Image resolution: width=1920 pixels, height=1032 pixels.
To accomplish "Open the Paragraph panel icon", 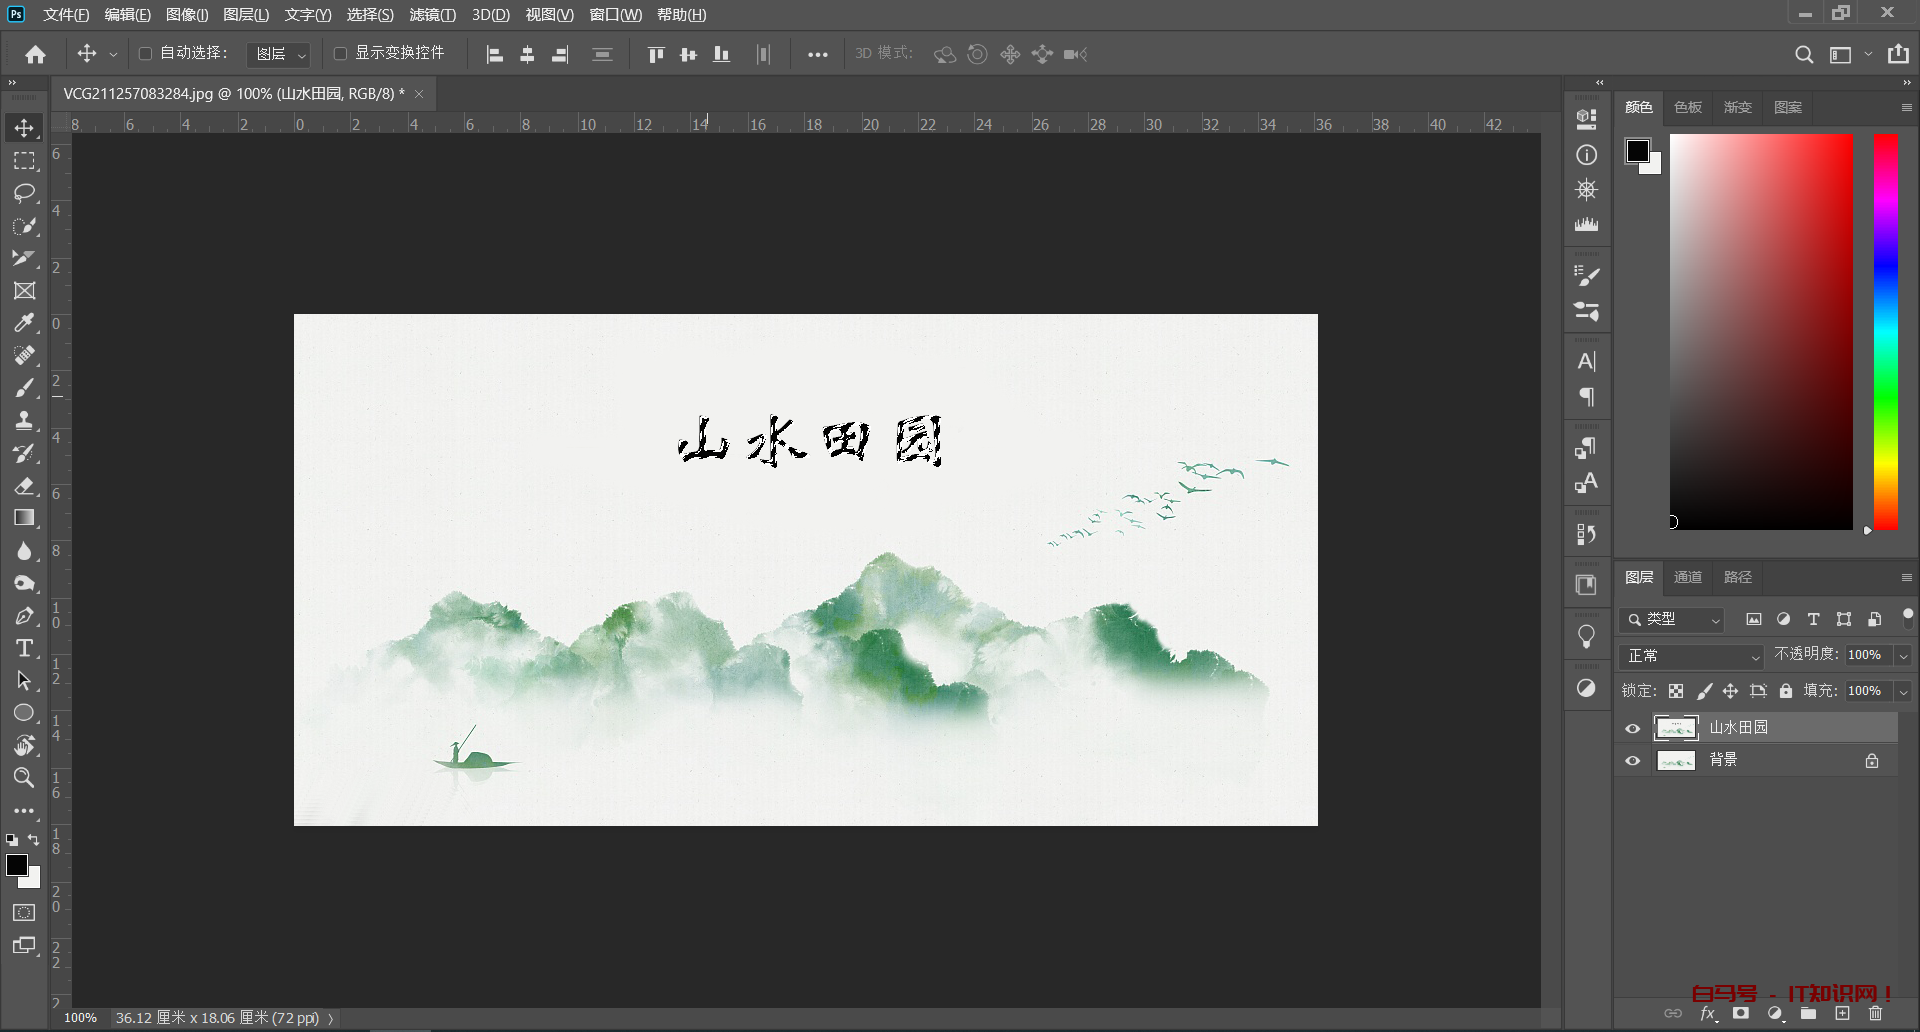I will 1587,397.
